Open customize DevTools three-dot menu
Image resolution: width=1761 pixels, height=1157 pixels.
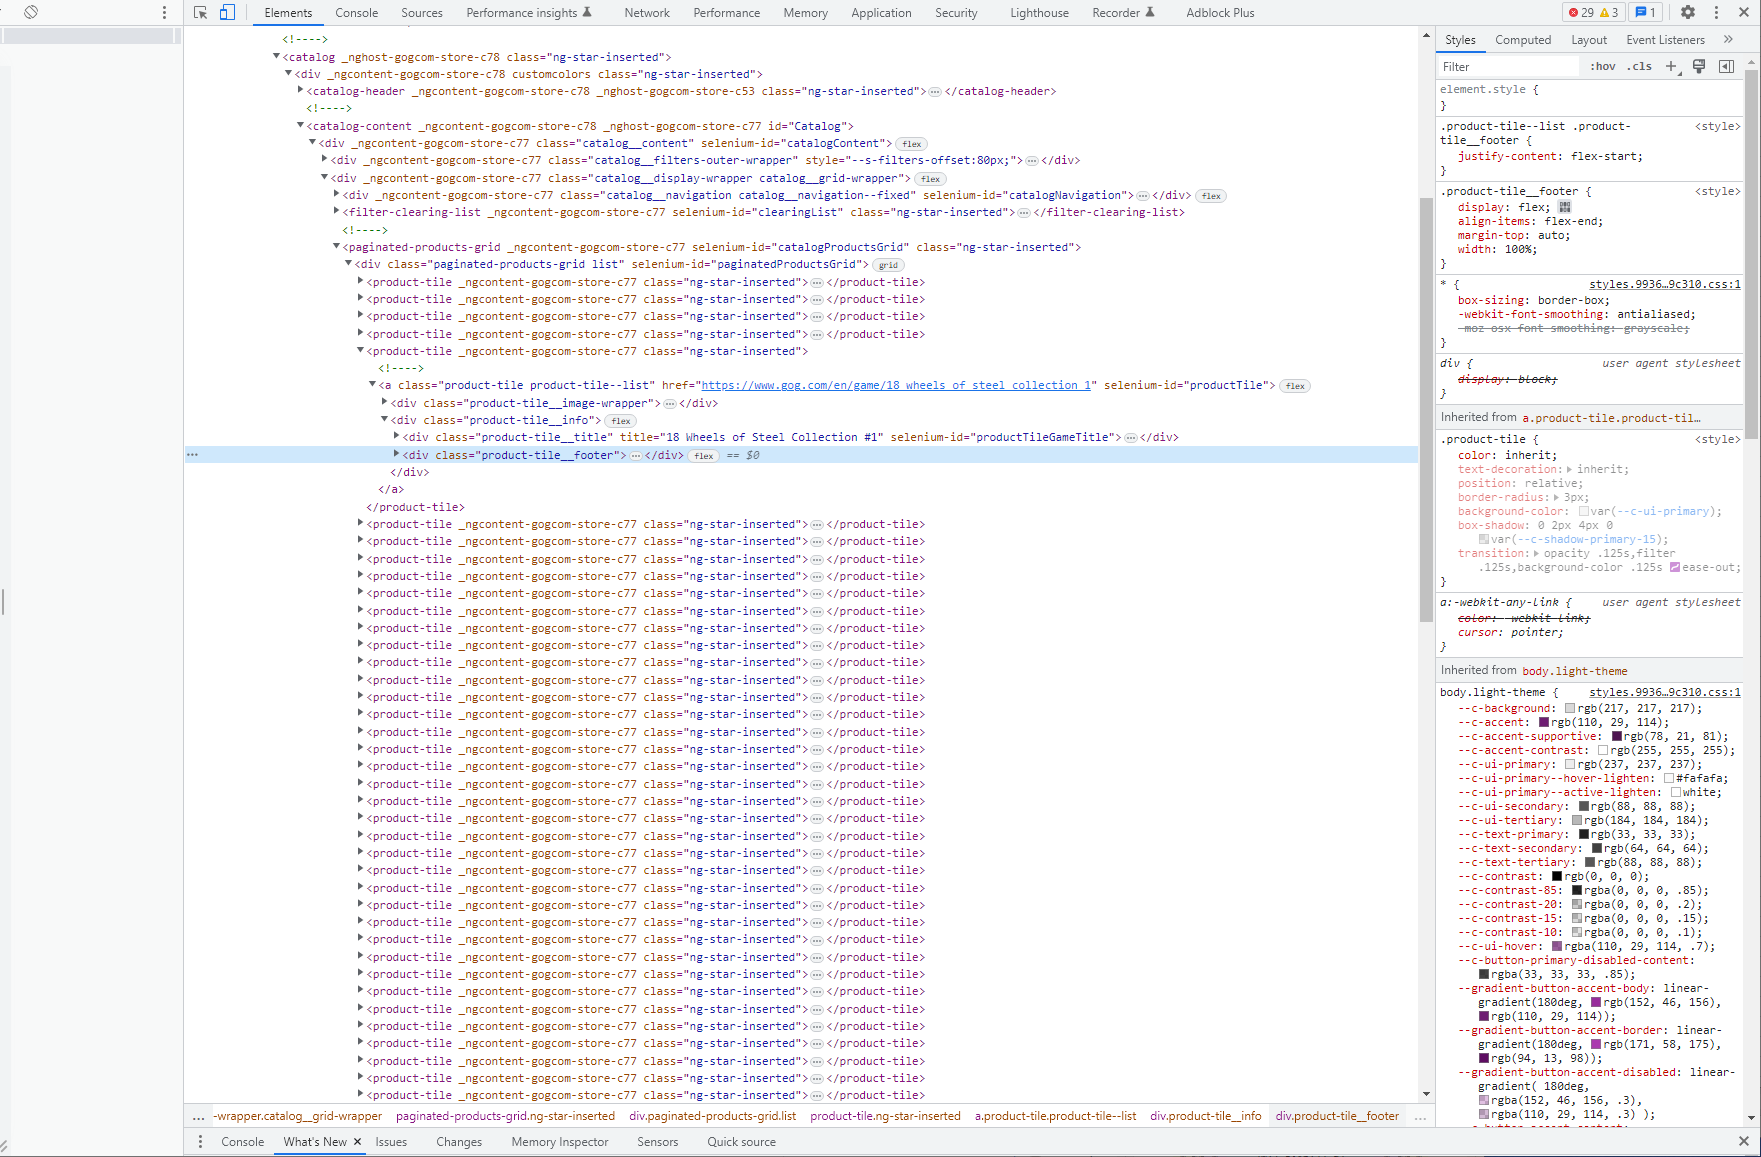(x=1716, y=12)
